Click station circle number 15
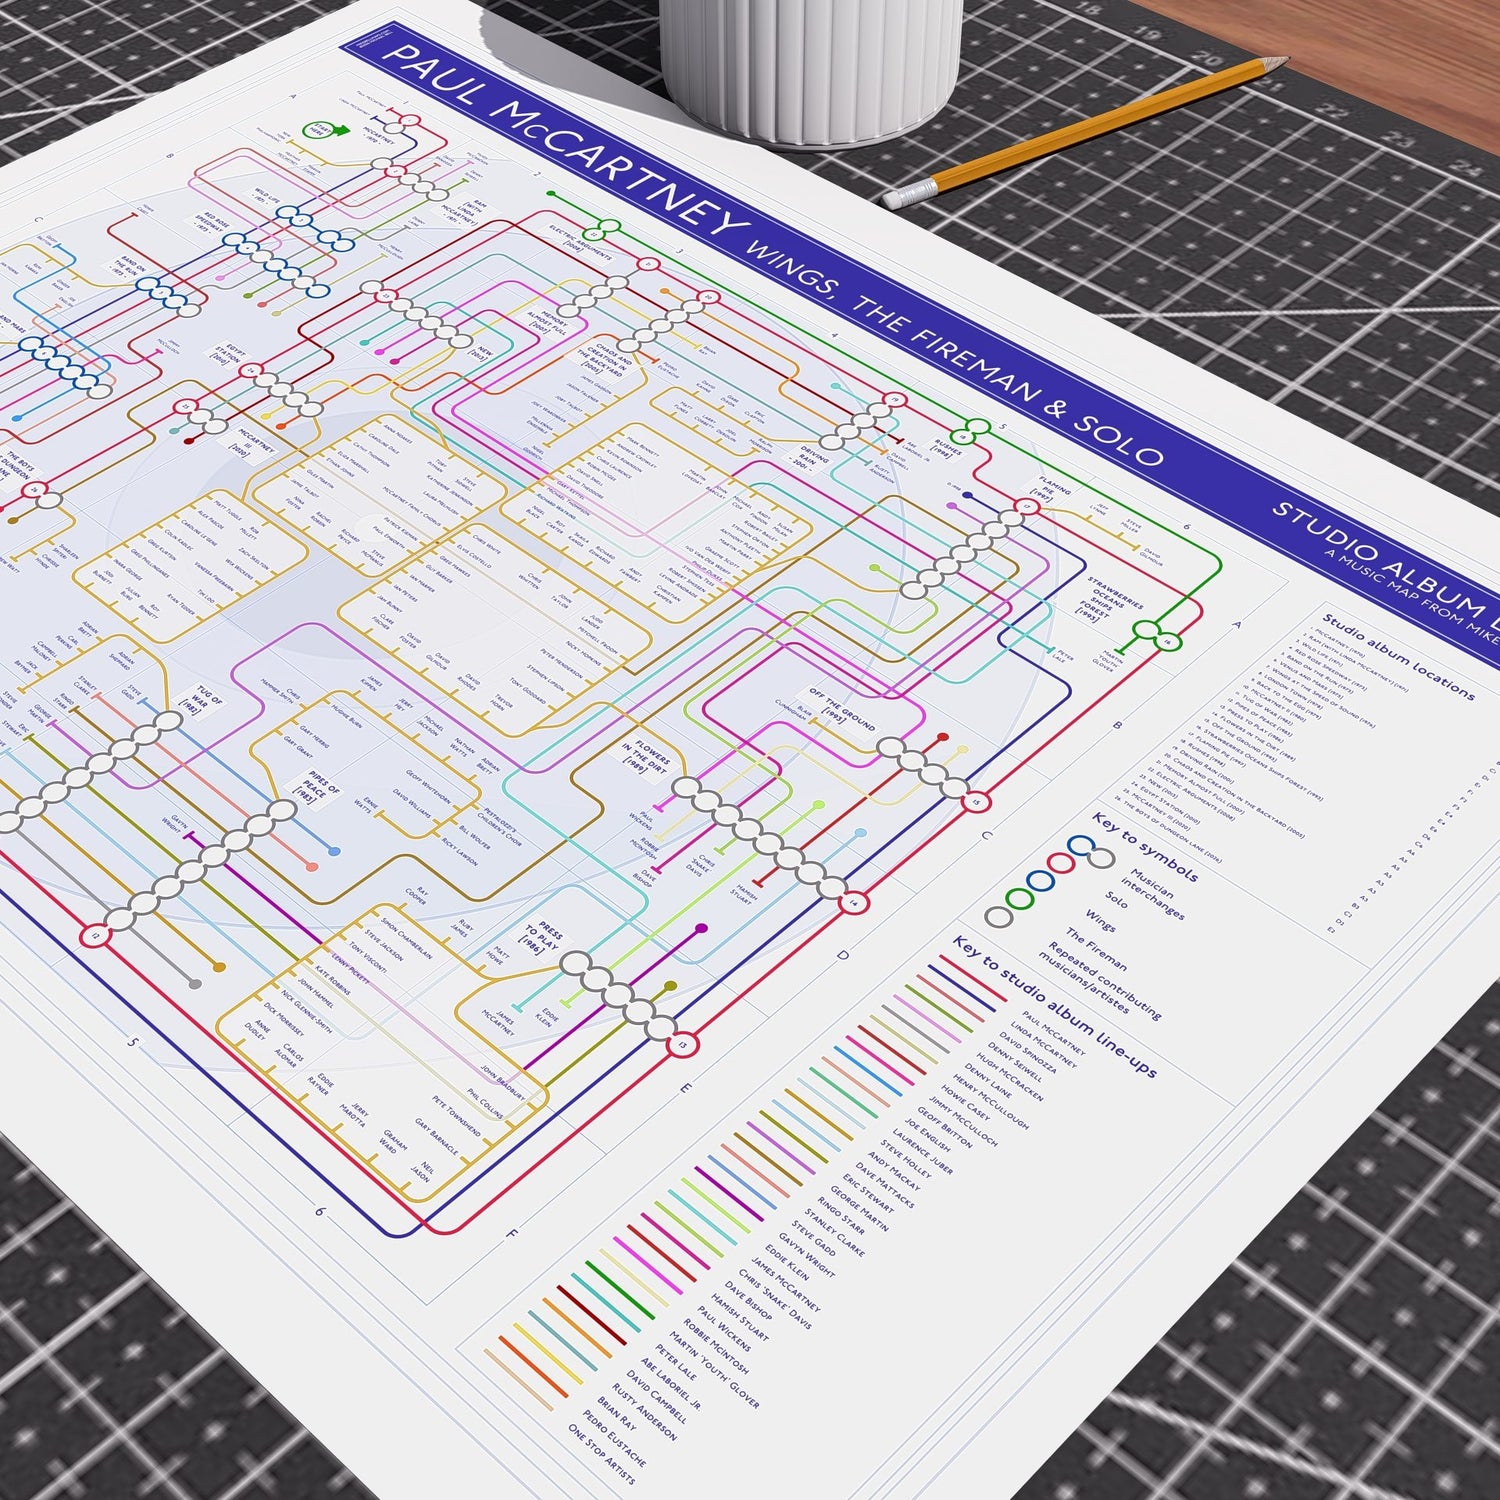This screenshot has height=1500, width=1500. tap(977, 802)
